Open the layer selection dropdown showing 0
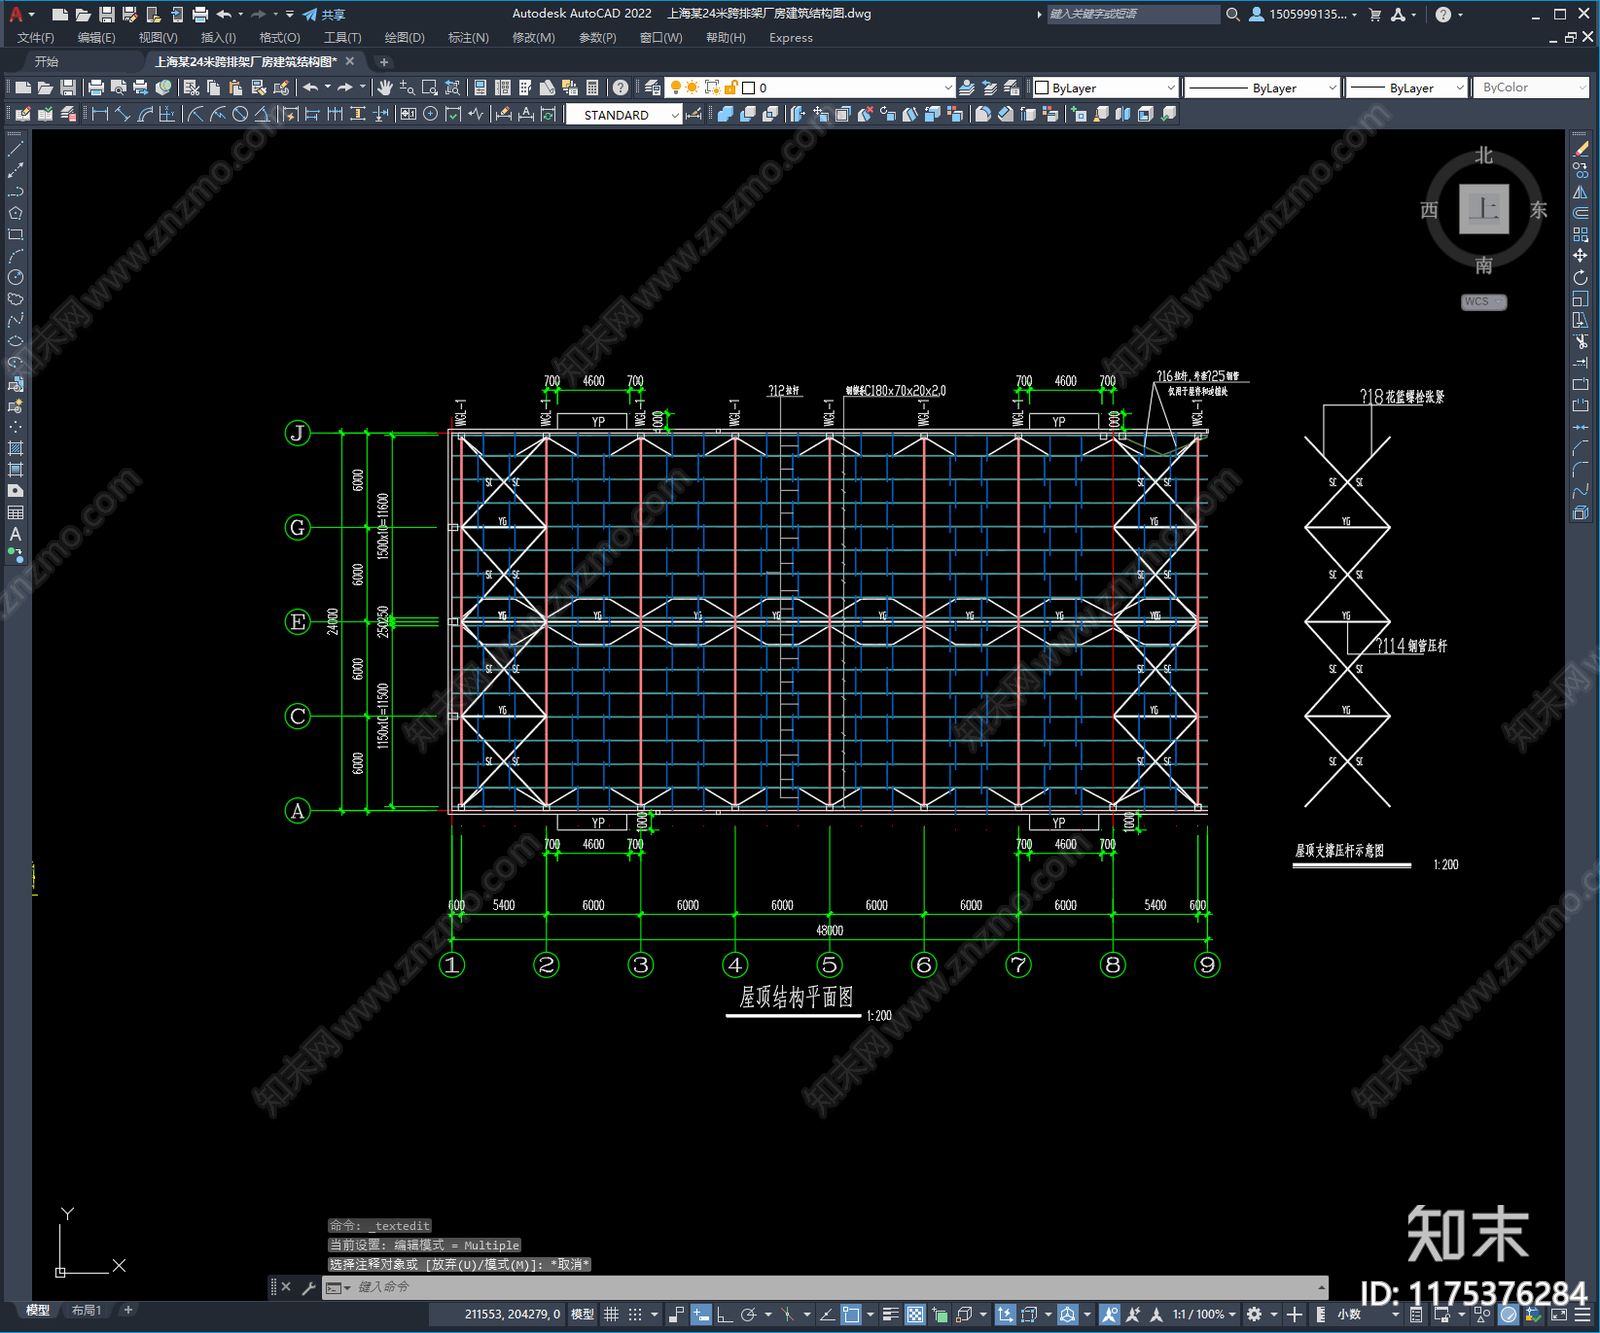This screenshot has height=1333, width=1600. point(812,88)
